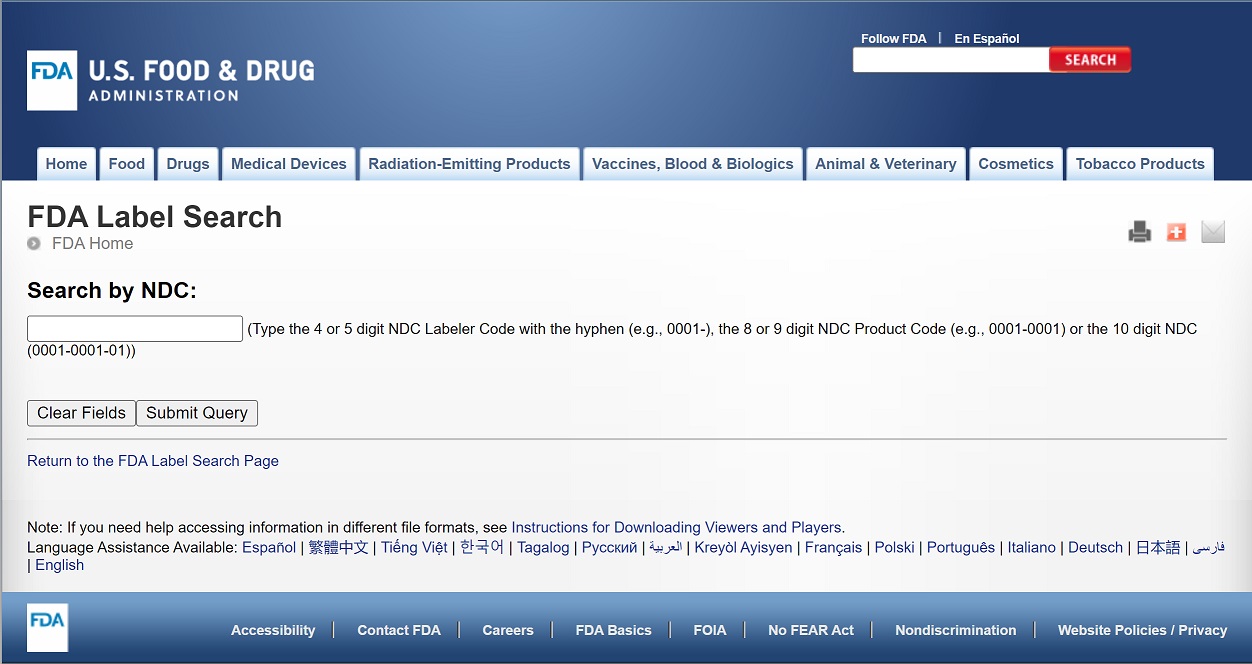Open Return to the FDA Label Search Page
The width and height of the screenshot is (1252, 664).
(152, 461)
